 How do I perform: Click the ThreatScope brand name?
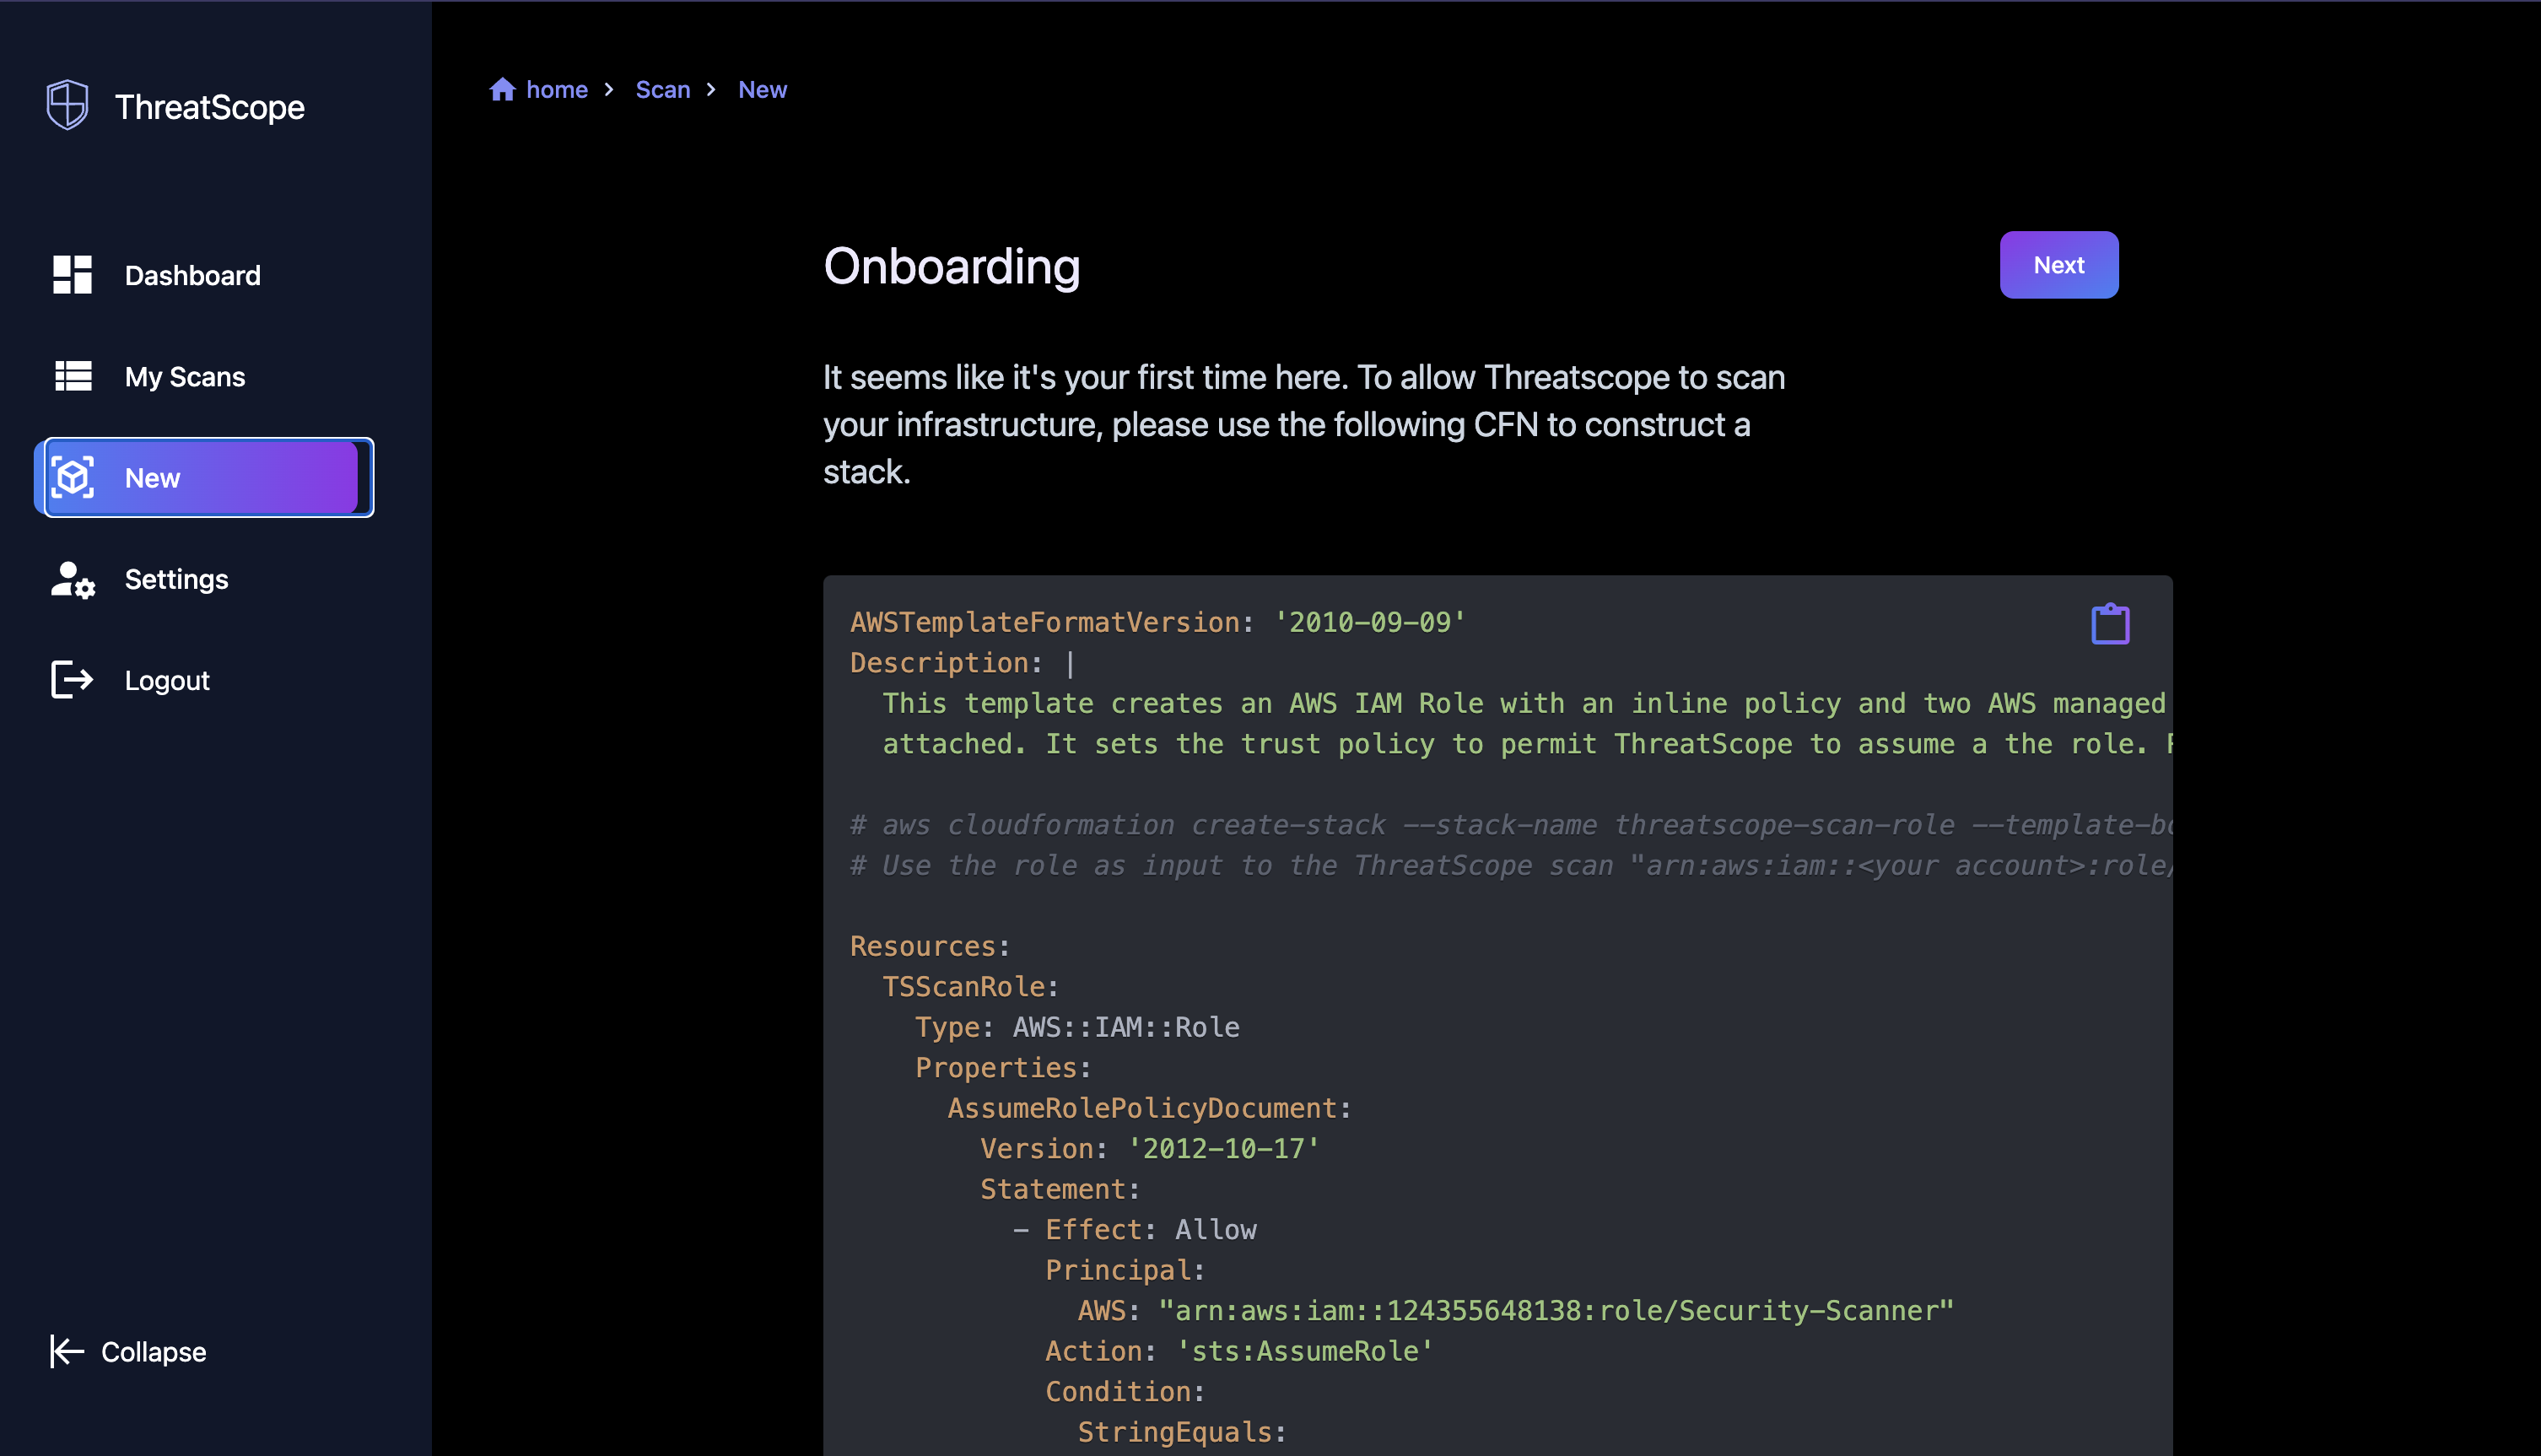210,107
